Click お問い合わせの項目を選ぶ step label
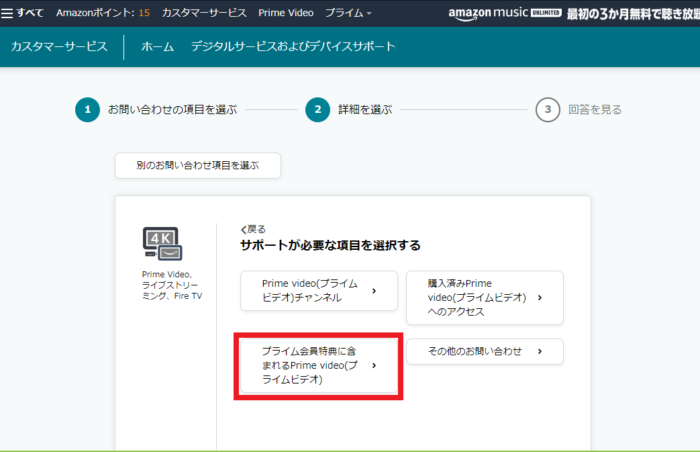The height and width of the screenshot is (452, 700). coord(173,109)
